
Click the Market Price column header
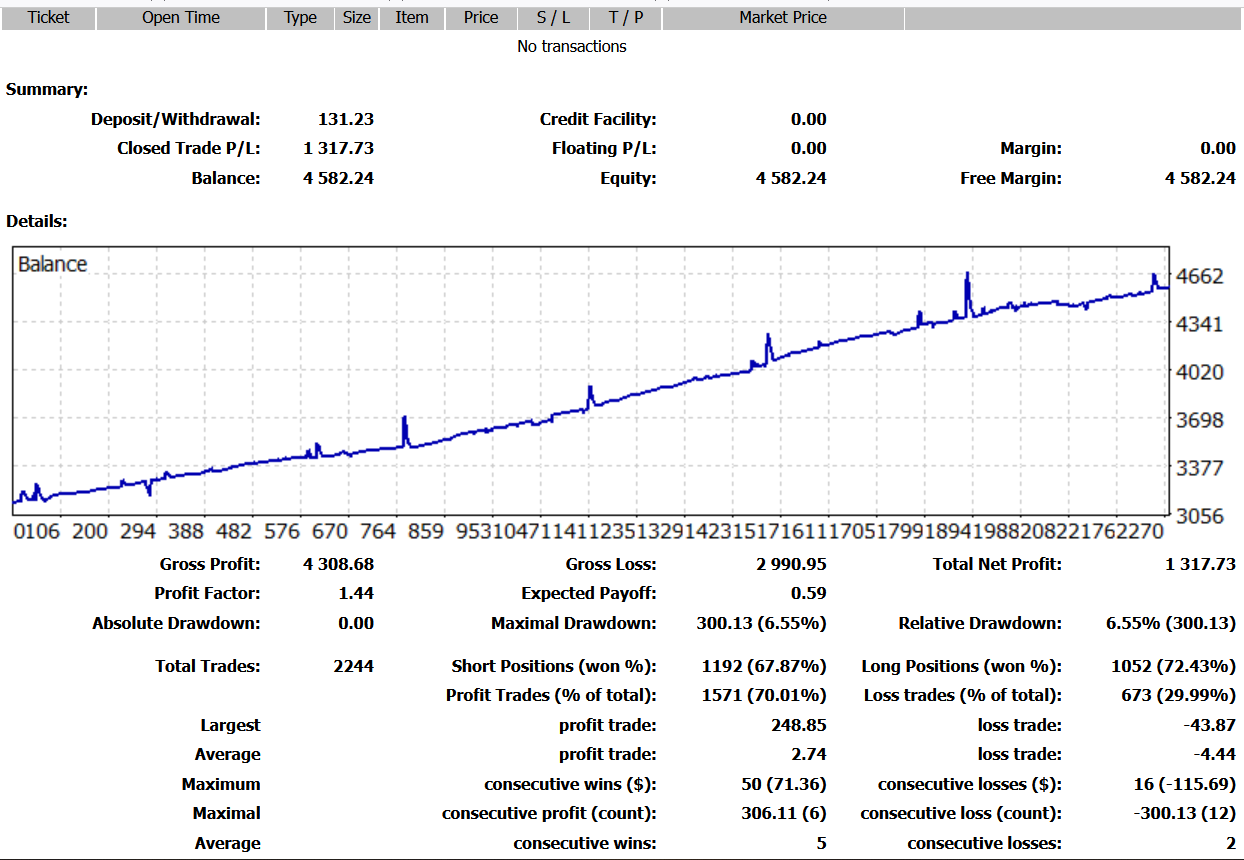tap(783, 18)
